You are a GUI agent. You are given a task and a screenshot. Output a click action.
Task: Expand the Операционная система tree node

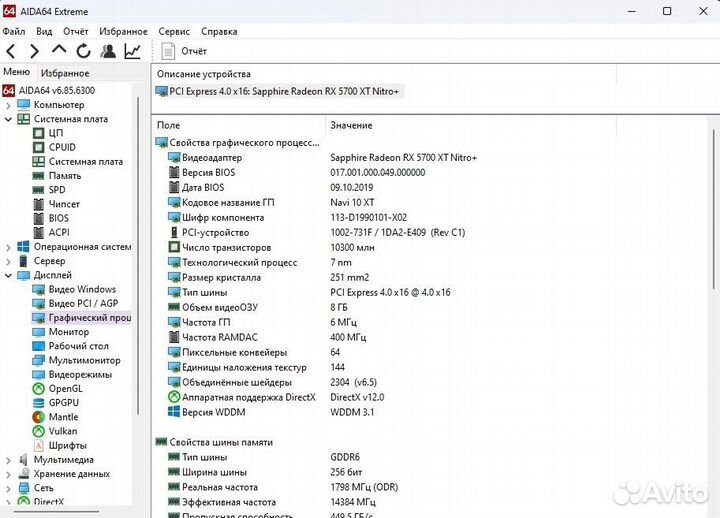[x=8, y=247]
